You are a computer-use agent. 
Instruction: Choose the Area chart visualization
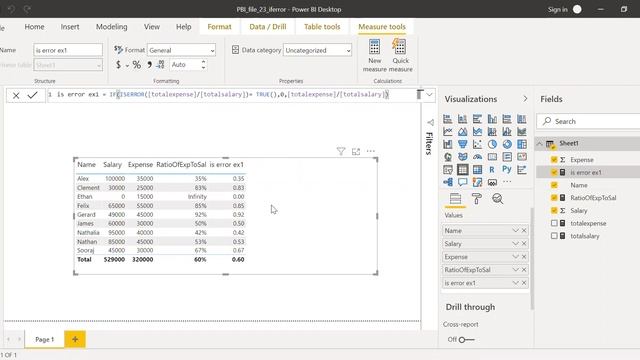[x=462, y=132]
